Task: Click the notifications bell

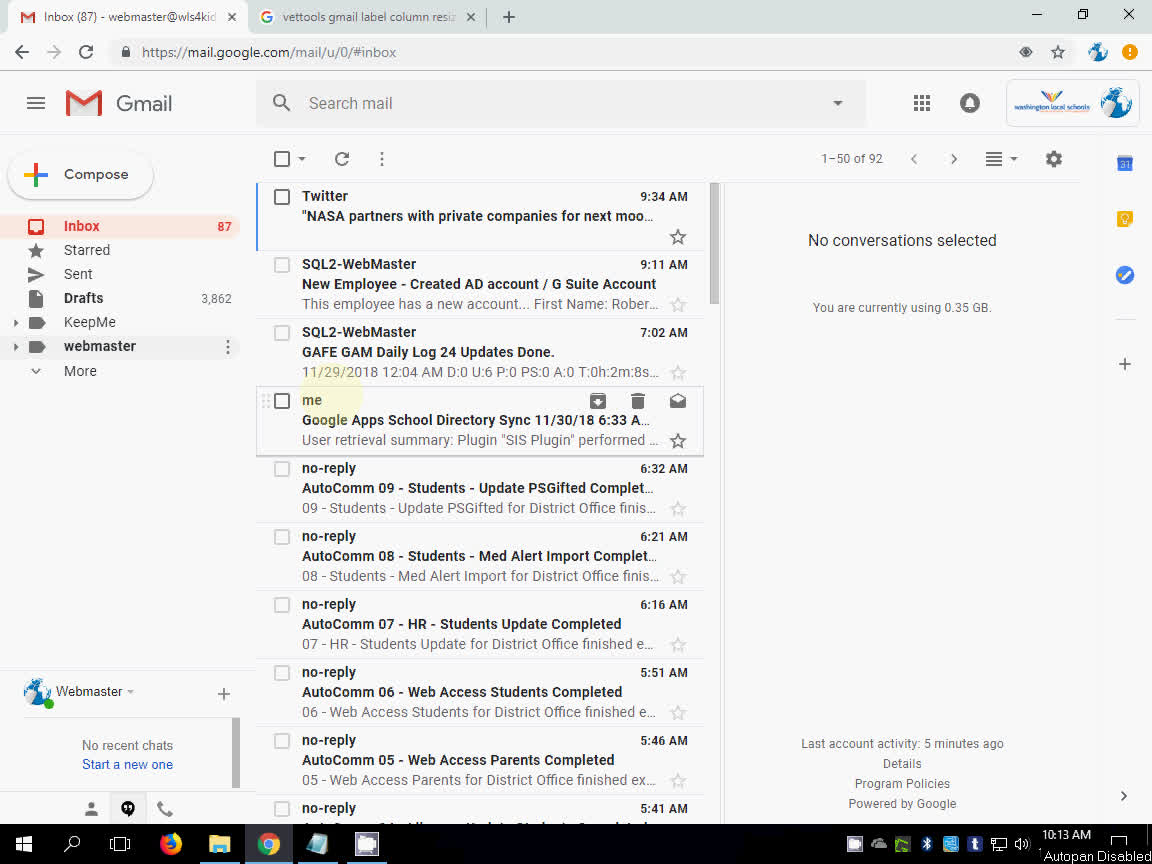Action: (x=969, y=102)
